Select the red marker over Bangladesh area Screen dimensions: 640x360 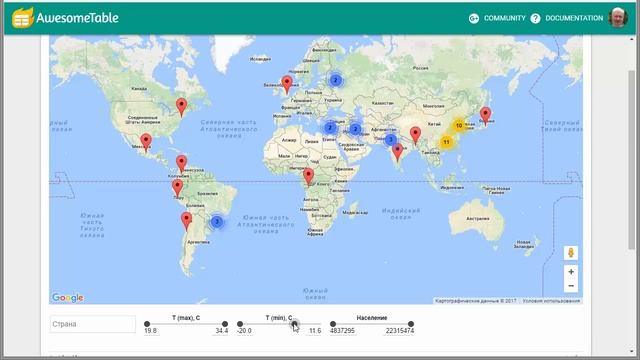(415, 136)
